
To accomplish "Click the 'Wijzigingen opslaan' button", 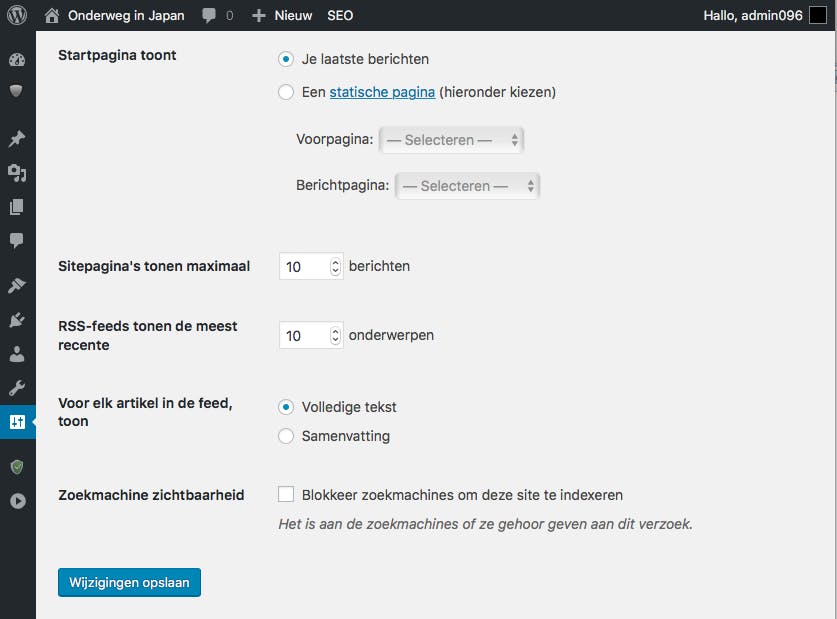I will coord(129,582).
